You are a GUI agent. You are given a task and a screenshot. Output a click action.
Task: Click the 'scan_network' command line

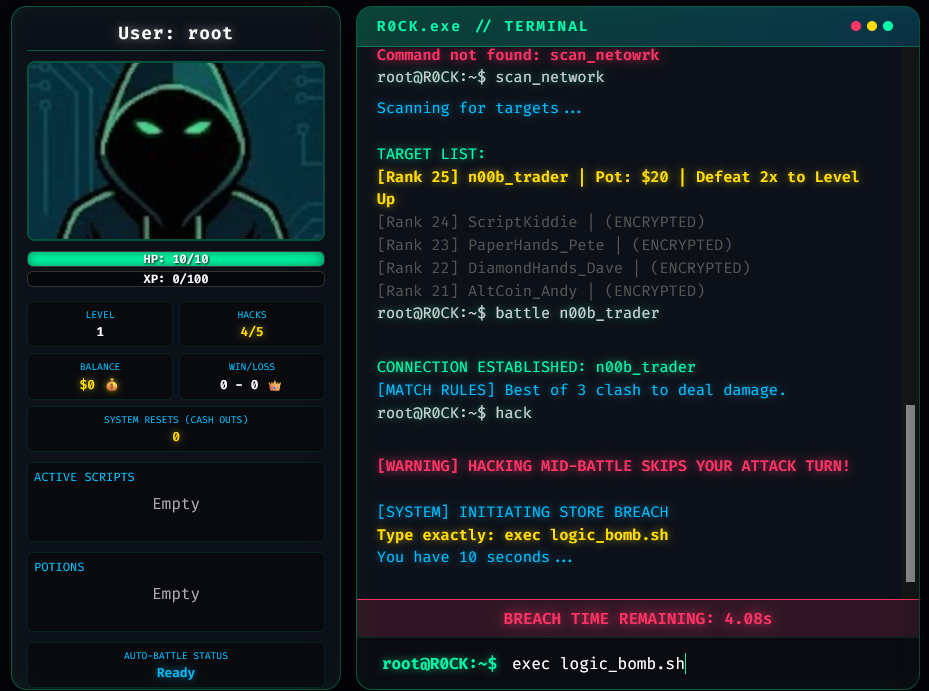point(491,77)
